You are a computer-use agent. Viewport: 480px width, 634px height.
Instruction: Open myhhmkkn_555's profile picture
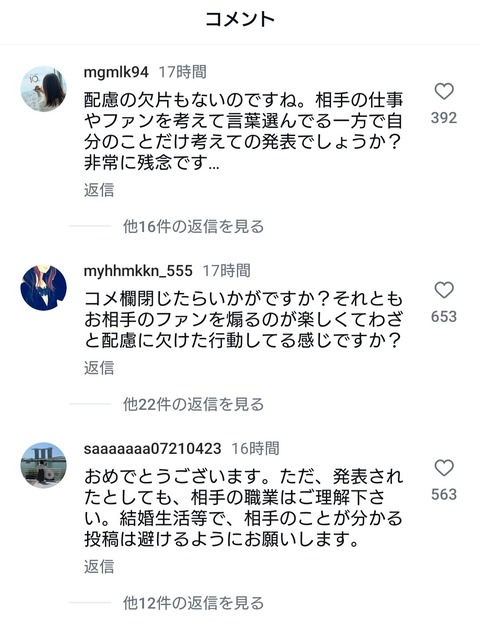click(44, 287)
